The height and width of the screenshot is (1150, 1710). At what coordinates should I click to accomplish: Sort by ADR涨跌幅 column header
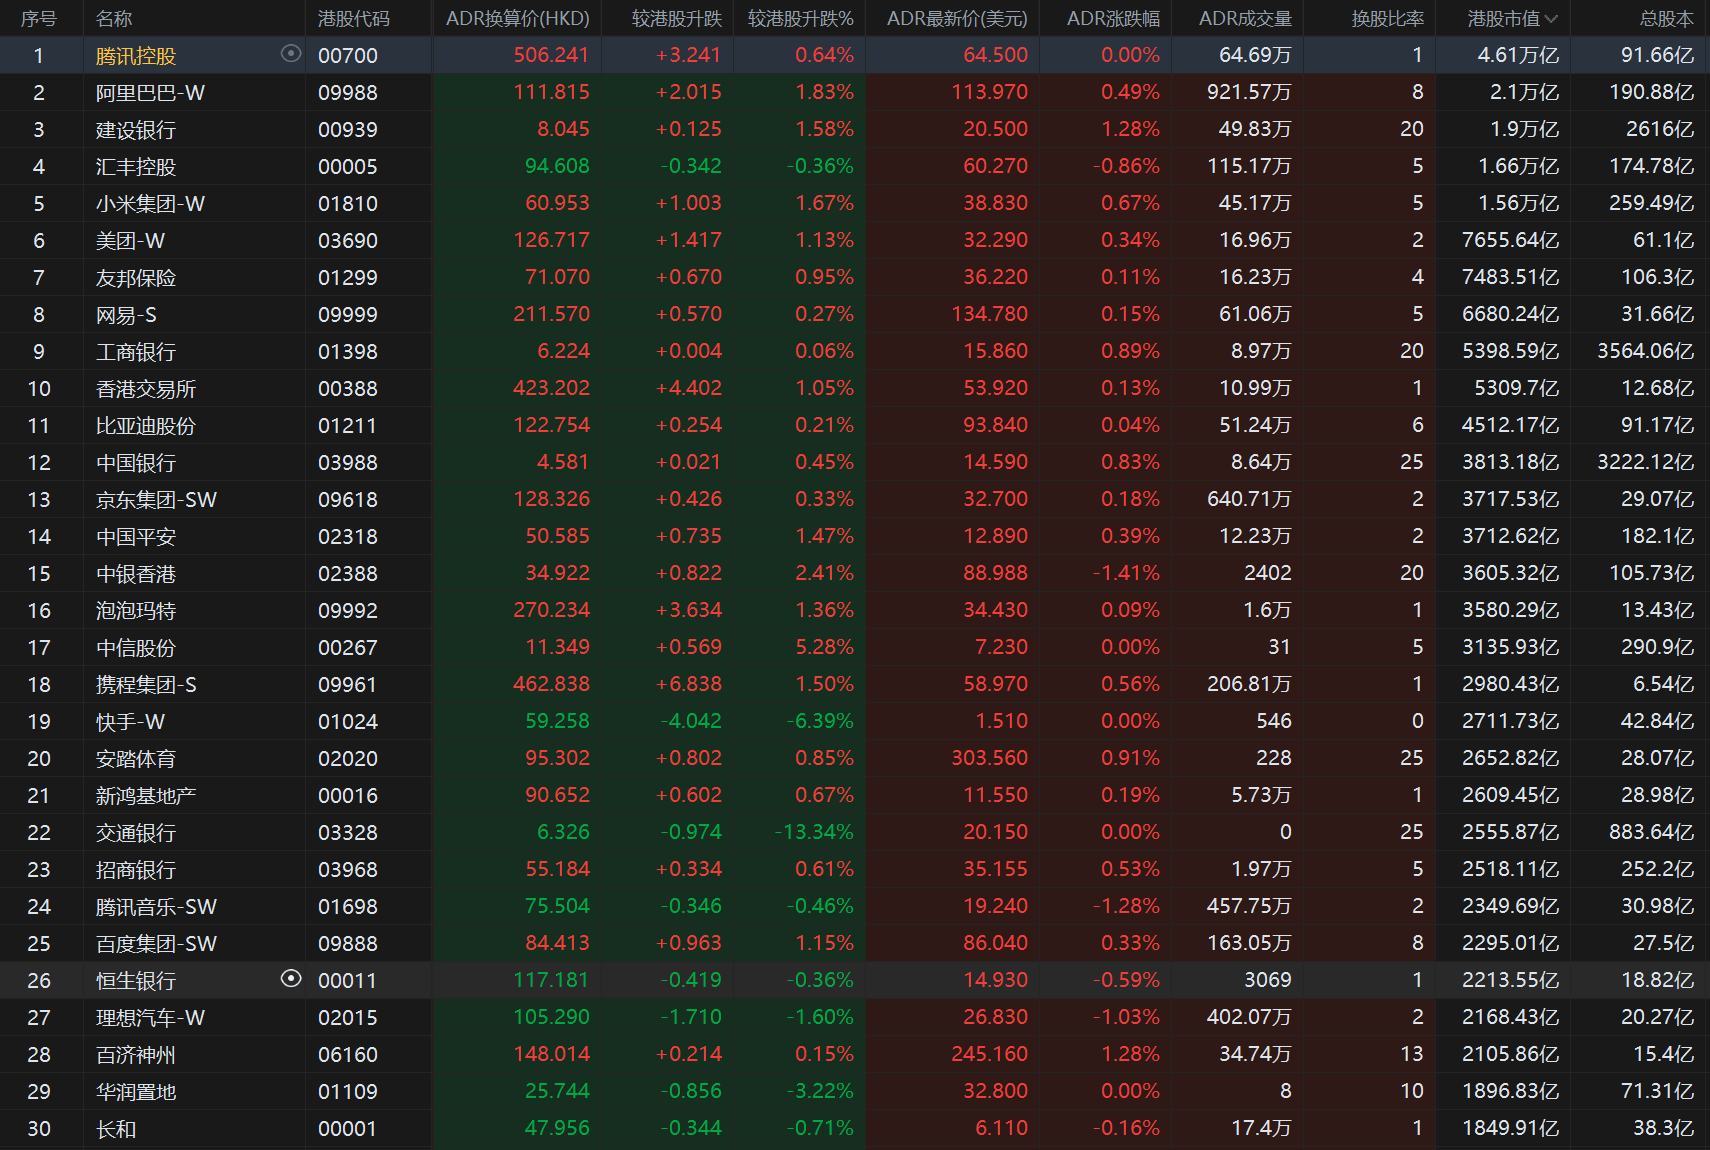[1113, 19]
